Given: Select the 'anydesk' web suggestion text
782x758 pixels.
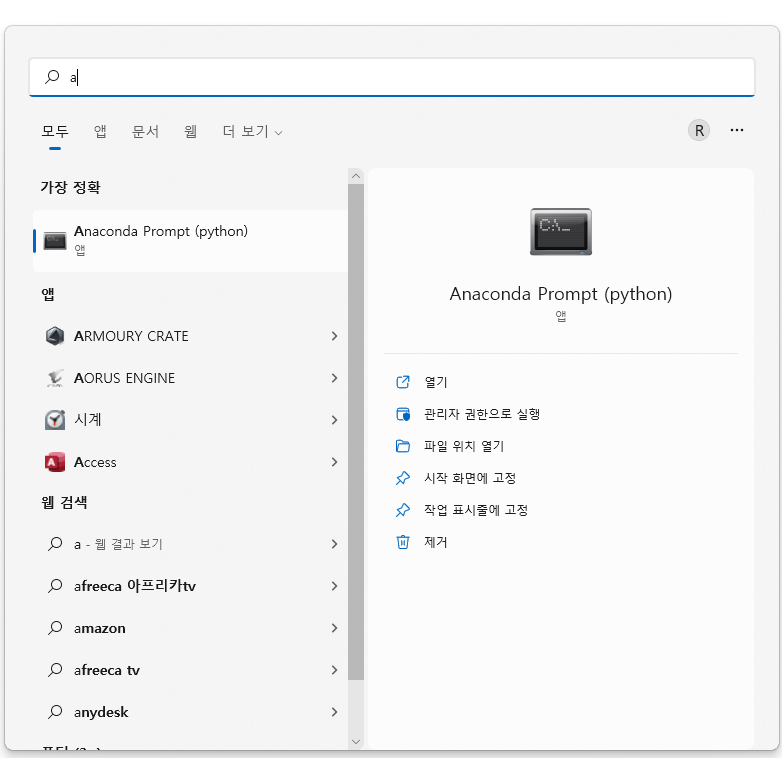Looking at the screenshot, I should (101, 712).
